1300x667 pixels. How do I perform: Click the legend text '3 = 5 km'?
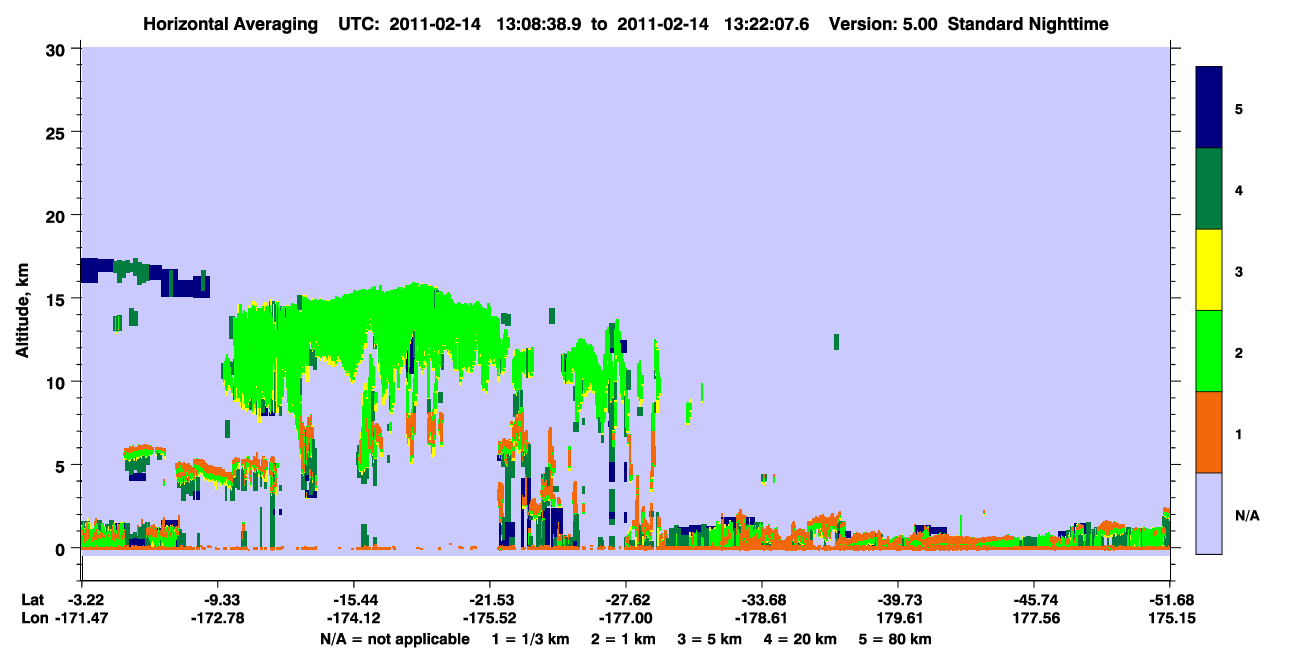(x=711, y=639)
